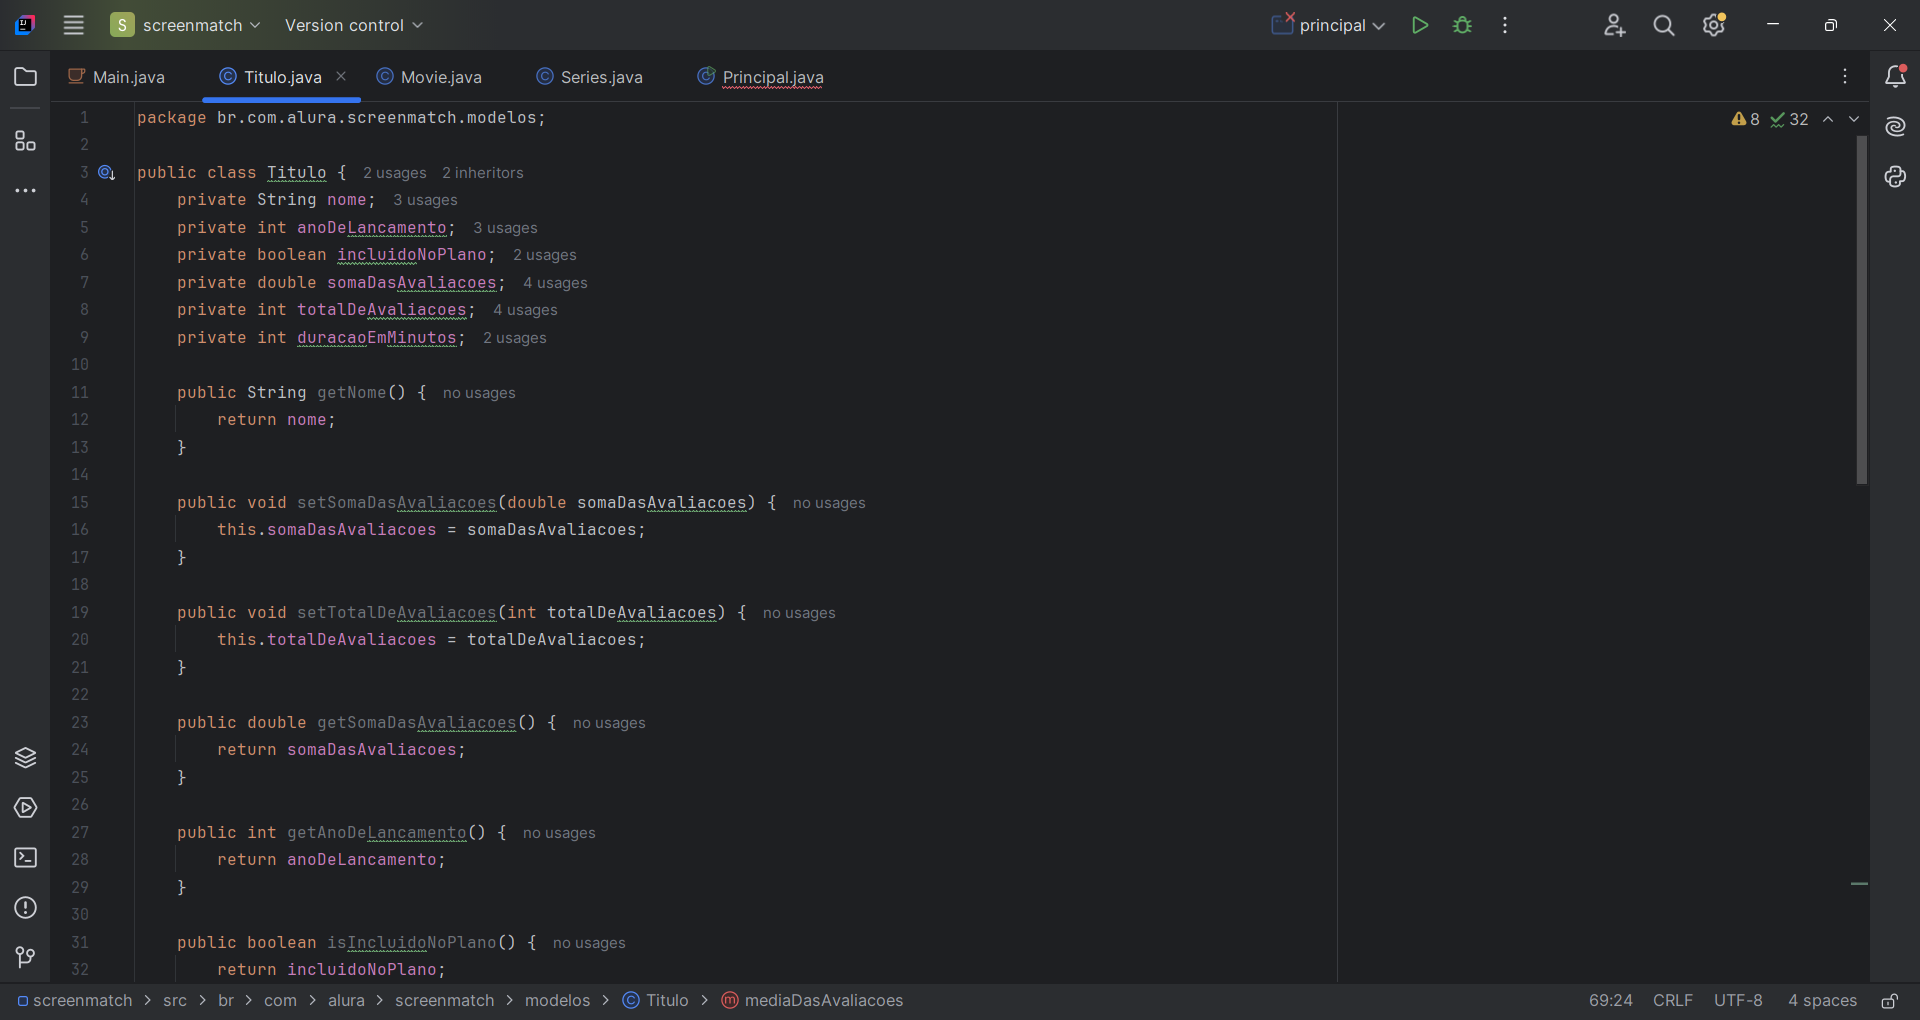Click the incluidoNoPlano field declaration
The image size is (1920, 1020).
click(x=411, y=255)
